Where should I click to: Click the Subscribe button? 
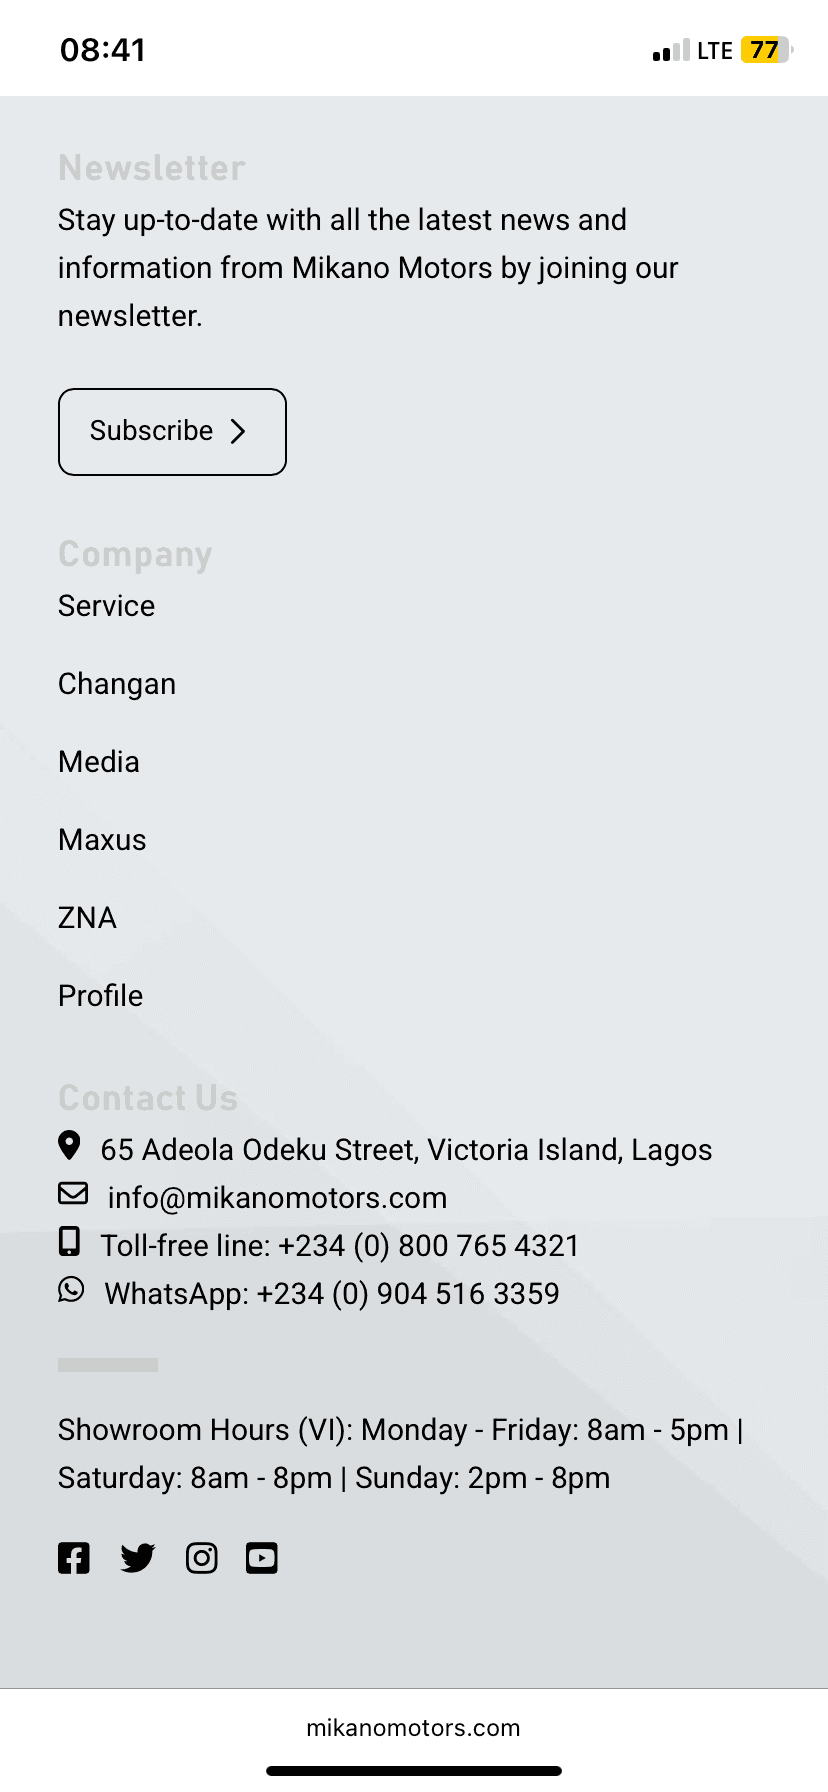172,432
